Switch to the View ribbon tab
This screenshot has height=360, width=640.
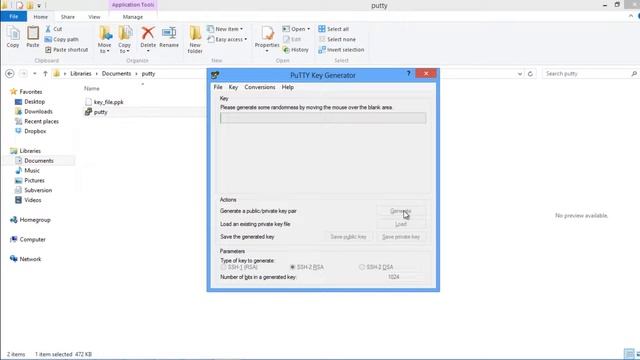click(94, 17)
